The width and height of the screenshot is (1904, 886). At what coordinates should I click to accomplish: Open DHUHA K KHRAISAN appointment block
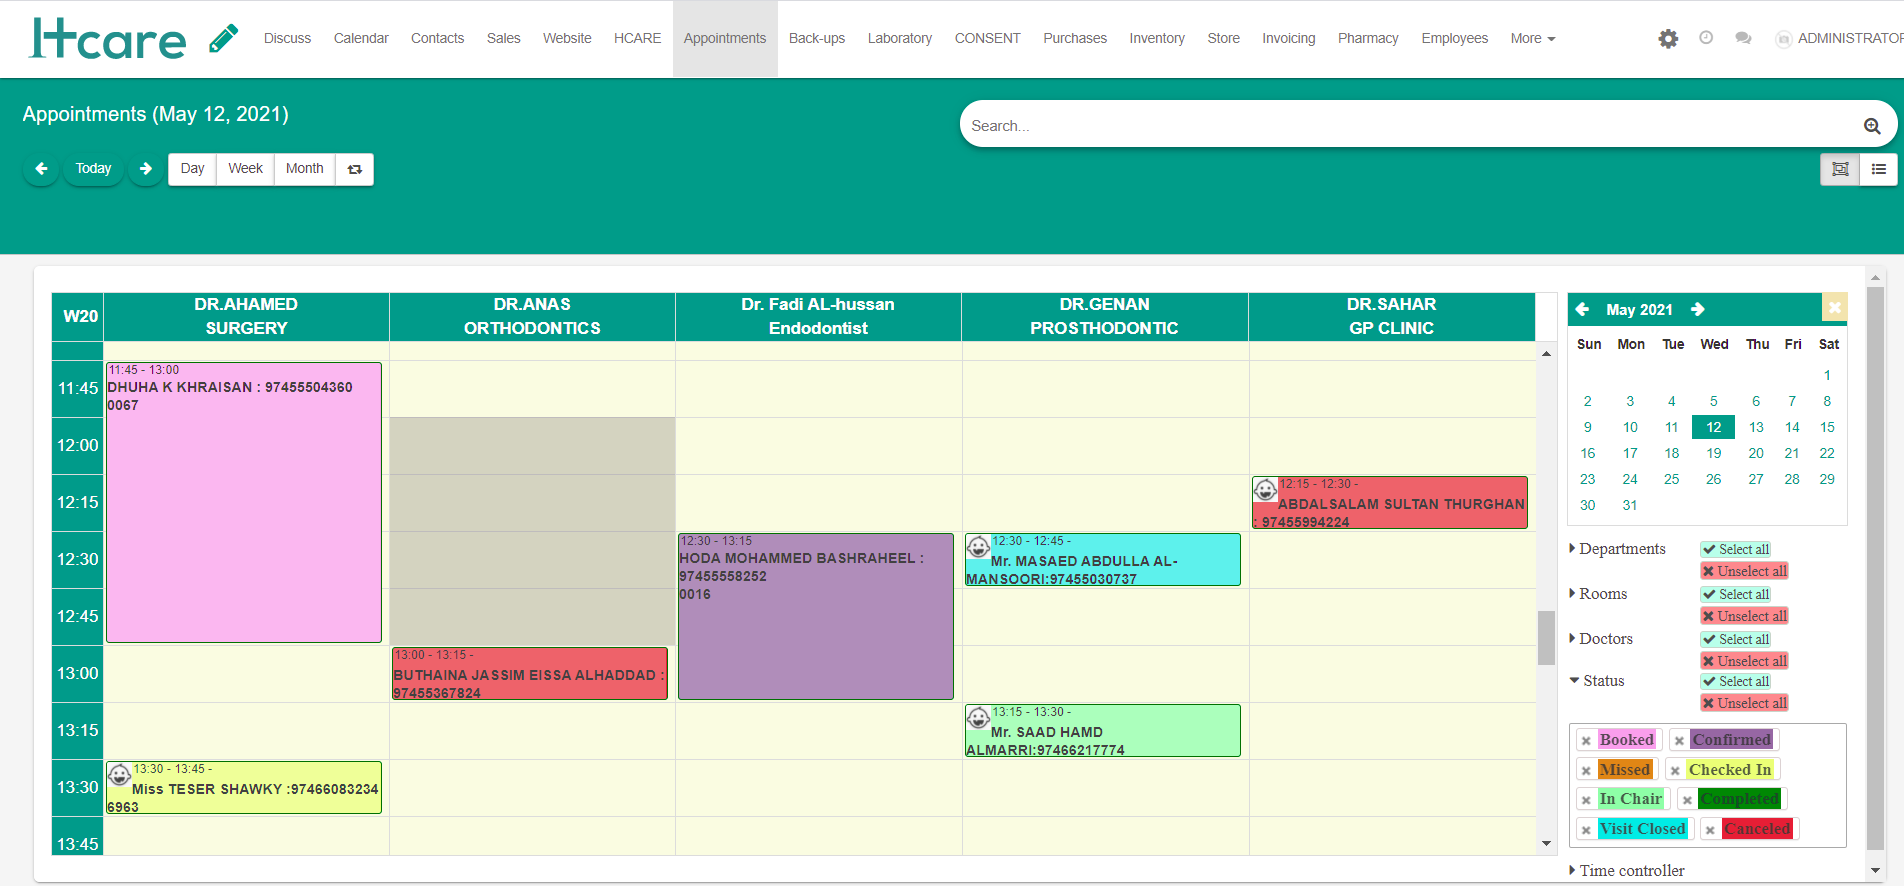pos(244,502)
